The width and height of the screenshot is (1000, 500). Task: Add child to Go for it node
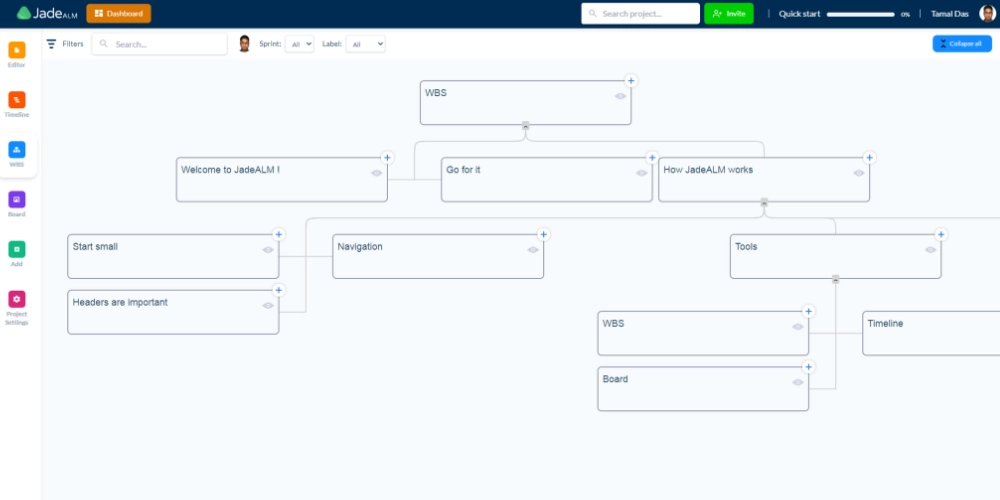click(x=652, y=158)
